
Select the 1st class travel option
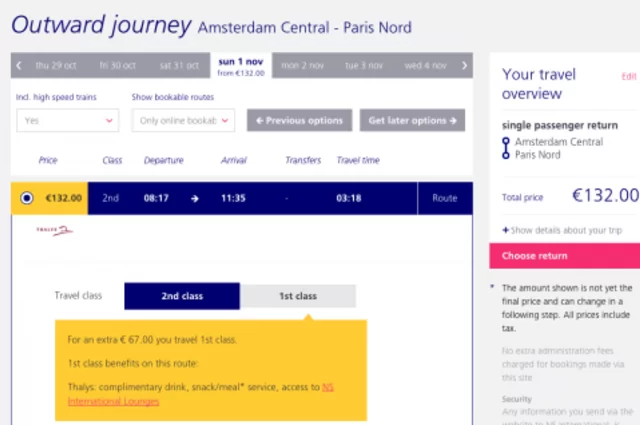tap(298, 296)
